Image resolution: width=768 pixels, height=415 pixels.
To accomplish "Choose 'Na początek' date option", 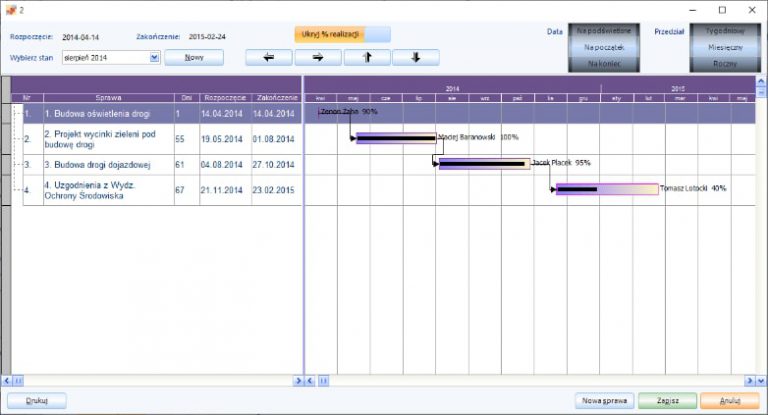I will click(x=604, y=47).
